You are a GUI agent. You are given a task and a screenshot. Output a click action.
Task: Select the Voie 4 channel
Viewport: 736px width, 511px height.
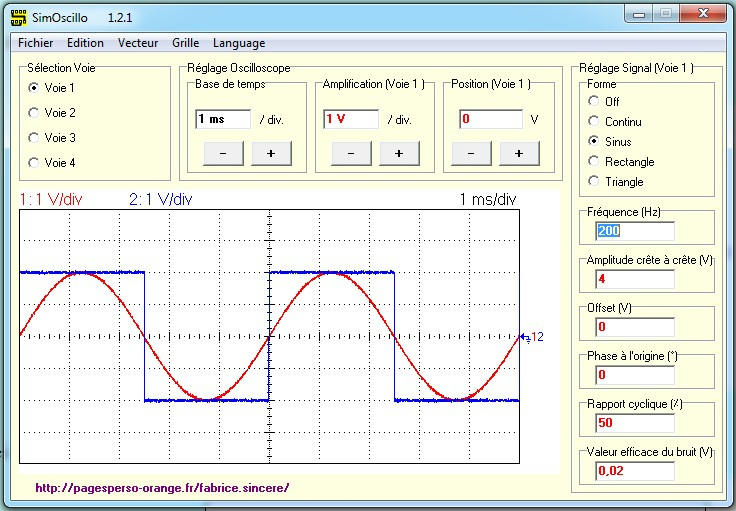[34, 162]
